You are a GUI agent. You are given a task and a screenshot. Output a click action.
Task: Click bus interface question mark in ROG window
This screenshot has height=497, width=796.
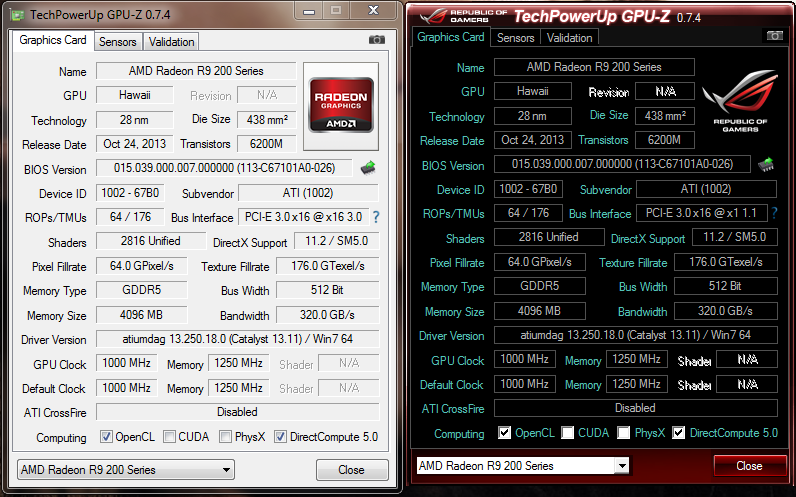tap(774, 213)
